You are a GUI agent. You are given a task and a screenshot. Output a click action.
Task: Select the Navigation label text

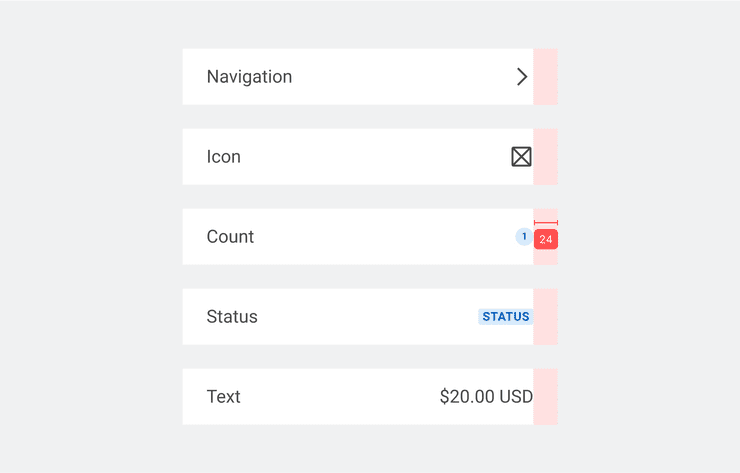[249, 77]
